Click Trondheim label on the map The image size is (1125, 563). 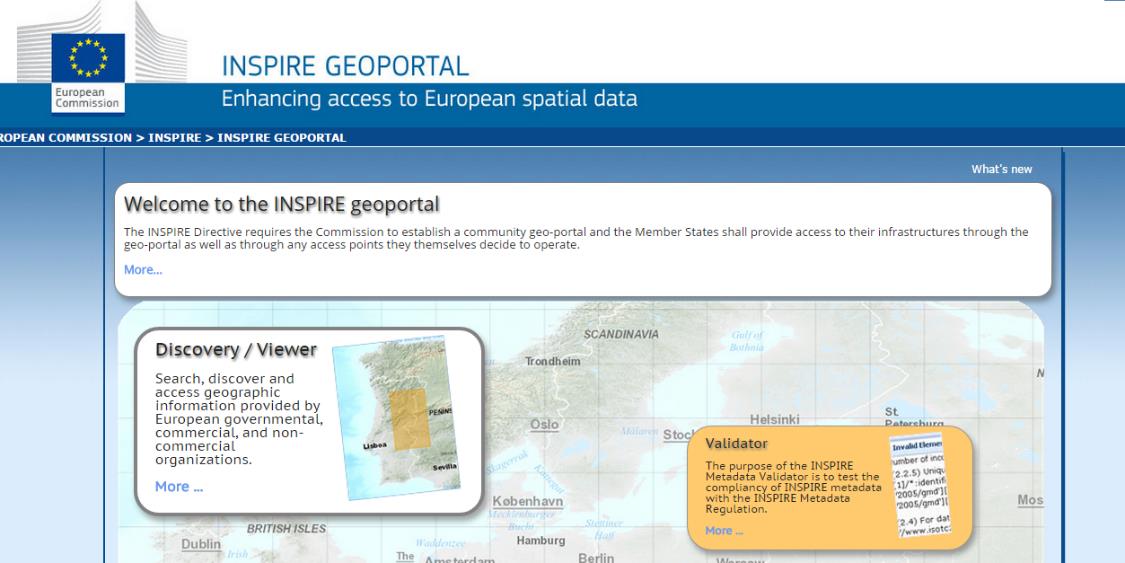(552, 361)
